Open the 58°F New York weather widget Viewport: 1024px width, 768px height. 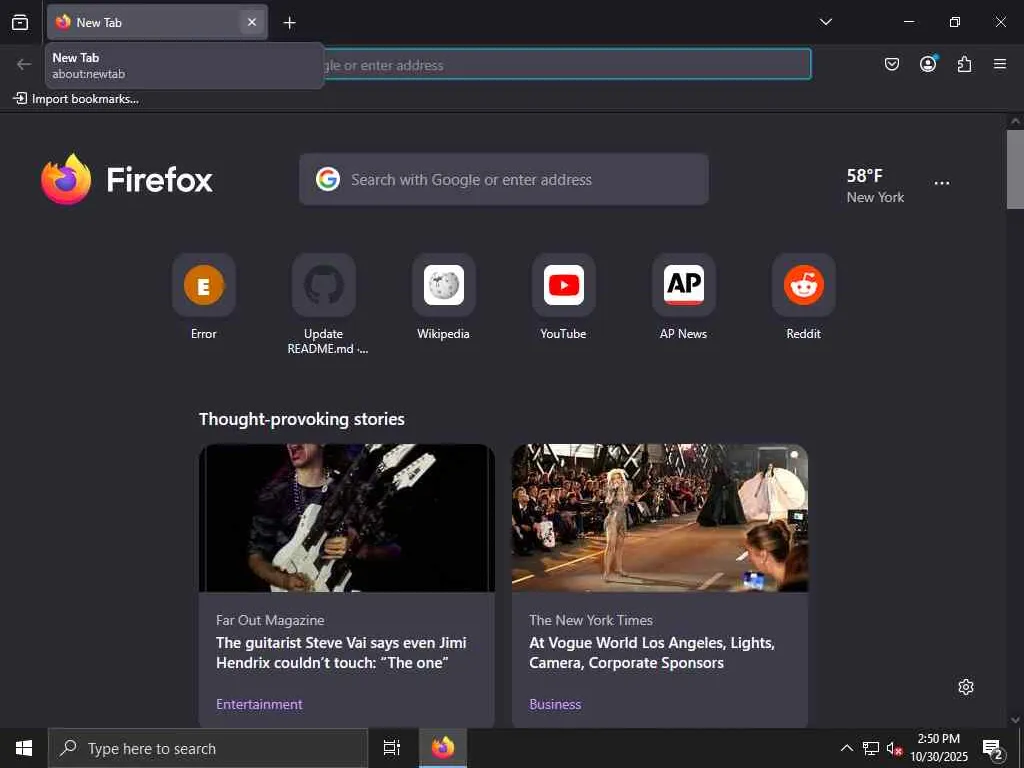tap(875, 185)
